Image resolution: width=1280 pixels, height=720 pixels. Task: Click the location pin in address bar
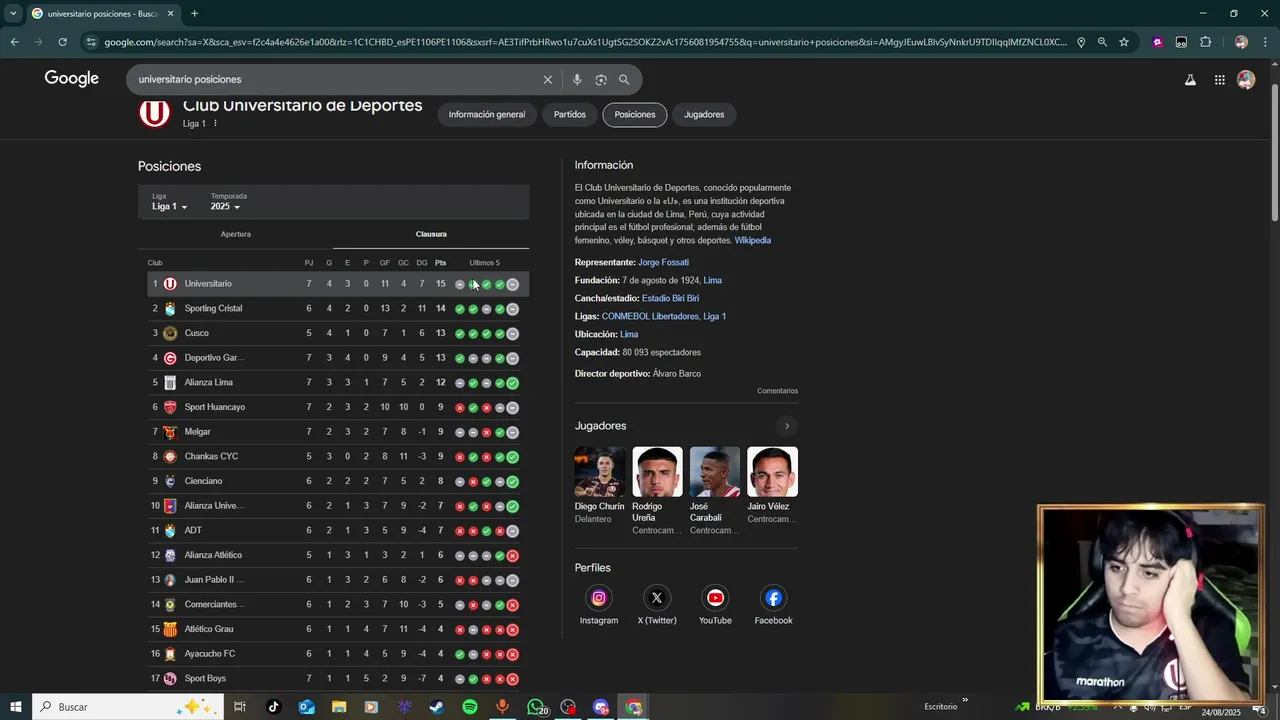(1081, 42)
